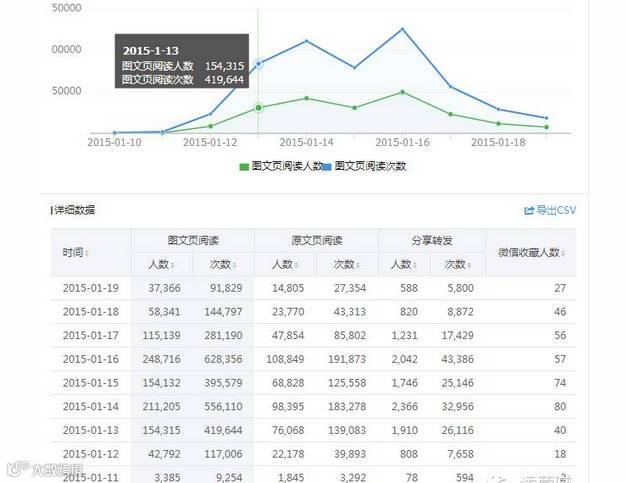Click the value 108,849 in the table

(285, 359)
